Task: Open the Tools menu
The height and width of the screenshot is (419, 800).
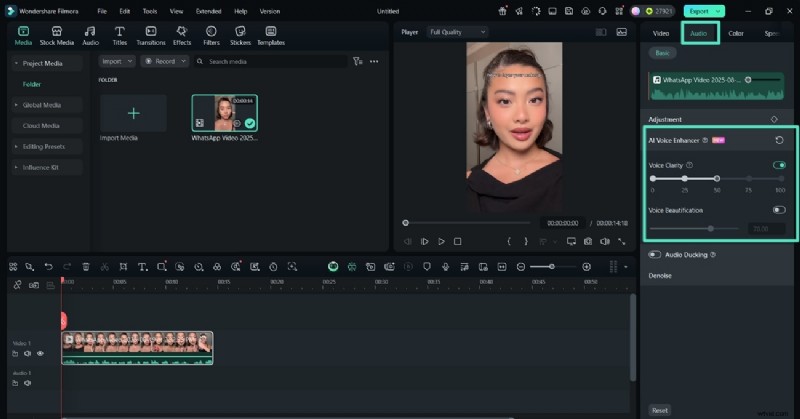Action: click(150, 11)
